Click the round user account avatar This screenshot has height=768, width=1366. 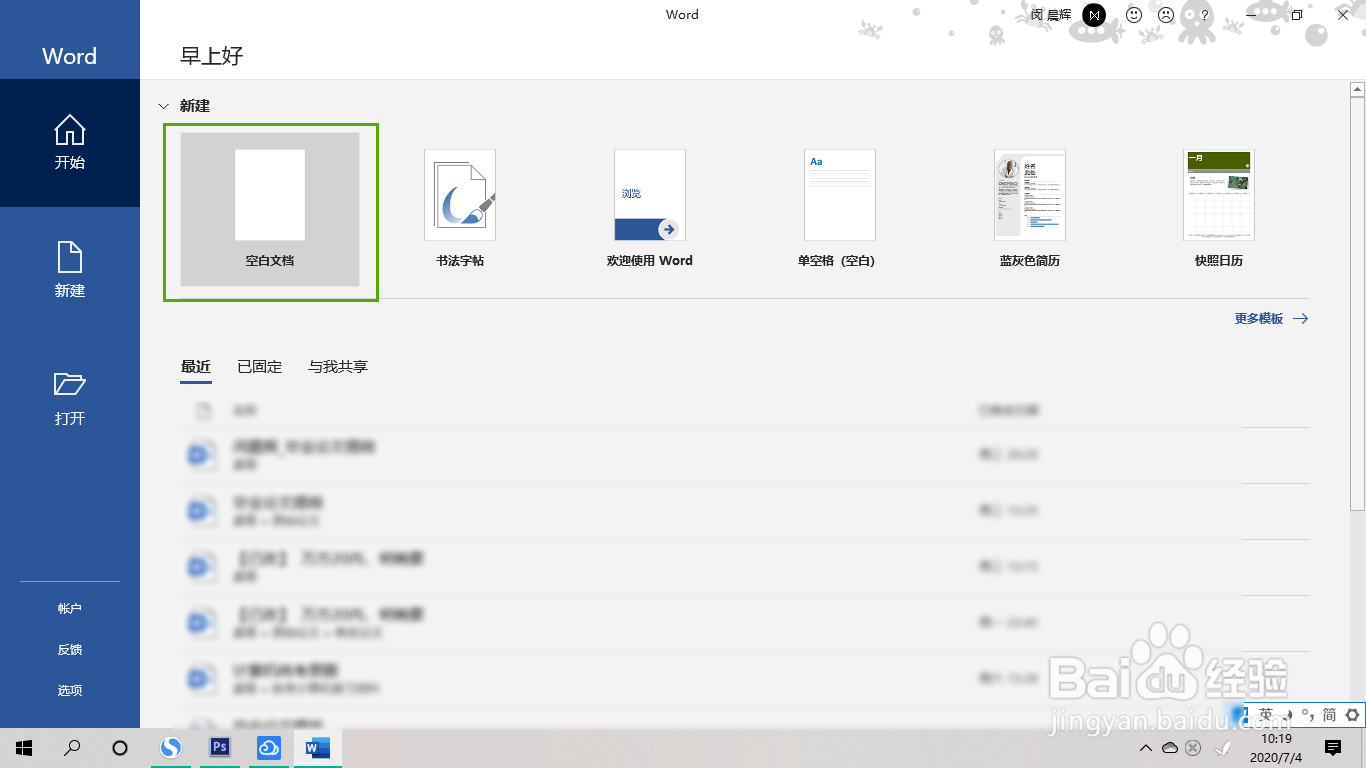[1095, 15]
